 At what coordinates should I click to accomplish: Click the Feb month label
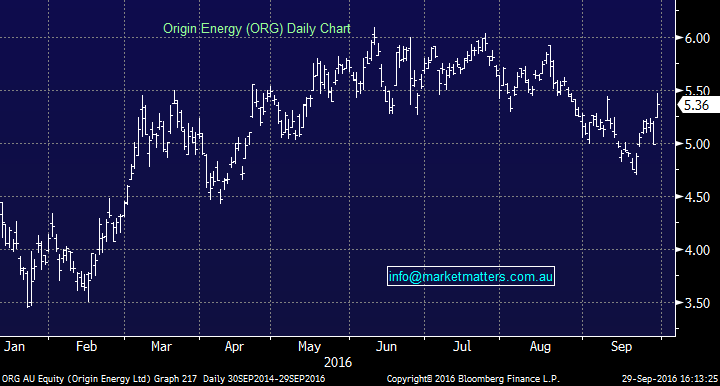tap(86, 346)
